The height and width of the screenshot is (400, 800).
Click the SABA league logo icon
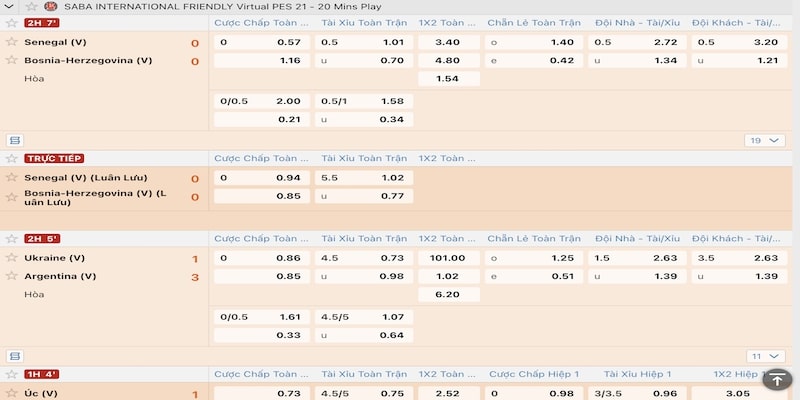click(x=51, y=6)
